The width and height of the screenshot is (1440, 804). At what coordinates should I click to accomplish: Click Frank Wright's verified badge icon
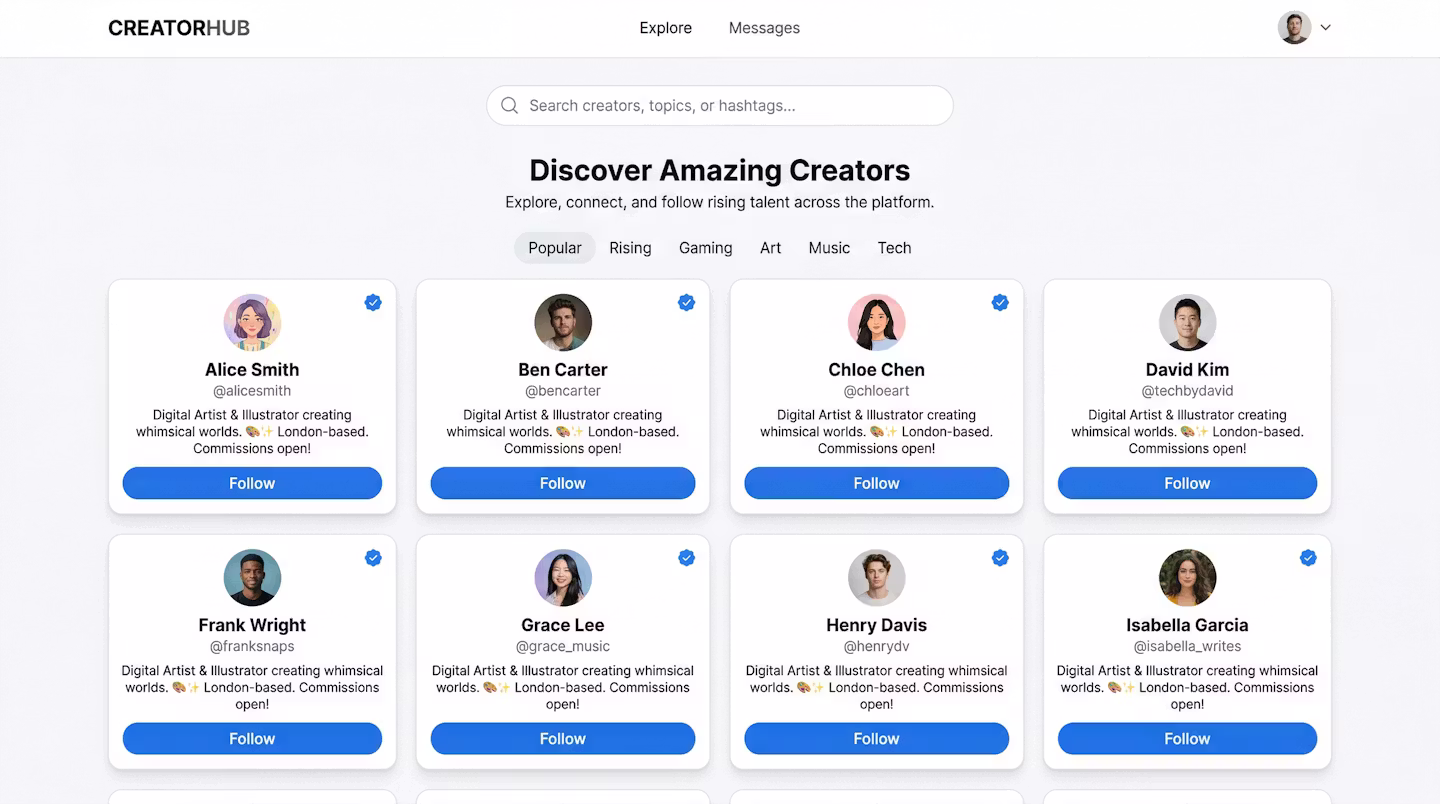[x=373, y=558]
